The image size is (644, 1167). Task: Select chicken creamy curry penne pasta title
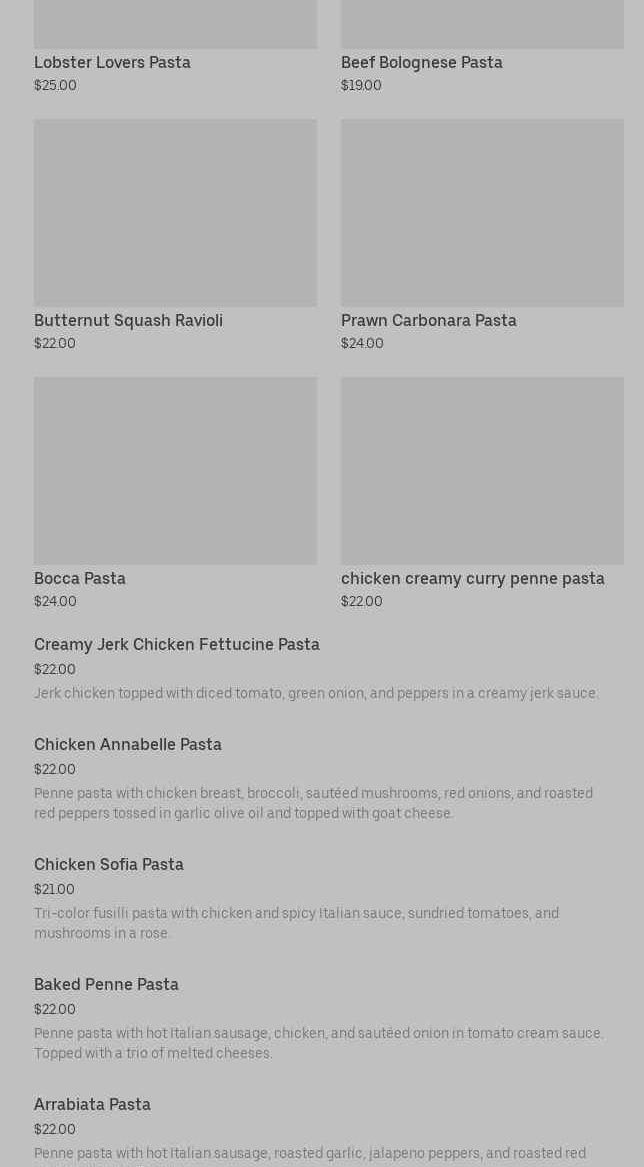click(x=472, y=579)
